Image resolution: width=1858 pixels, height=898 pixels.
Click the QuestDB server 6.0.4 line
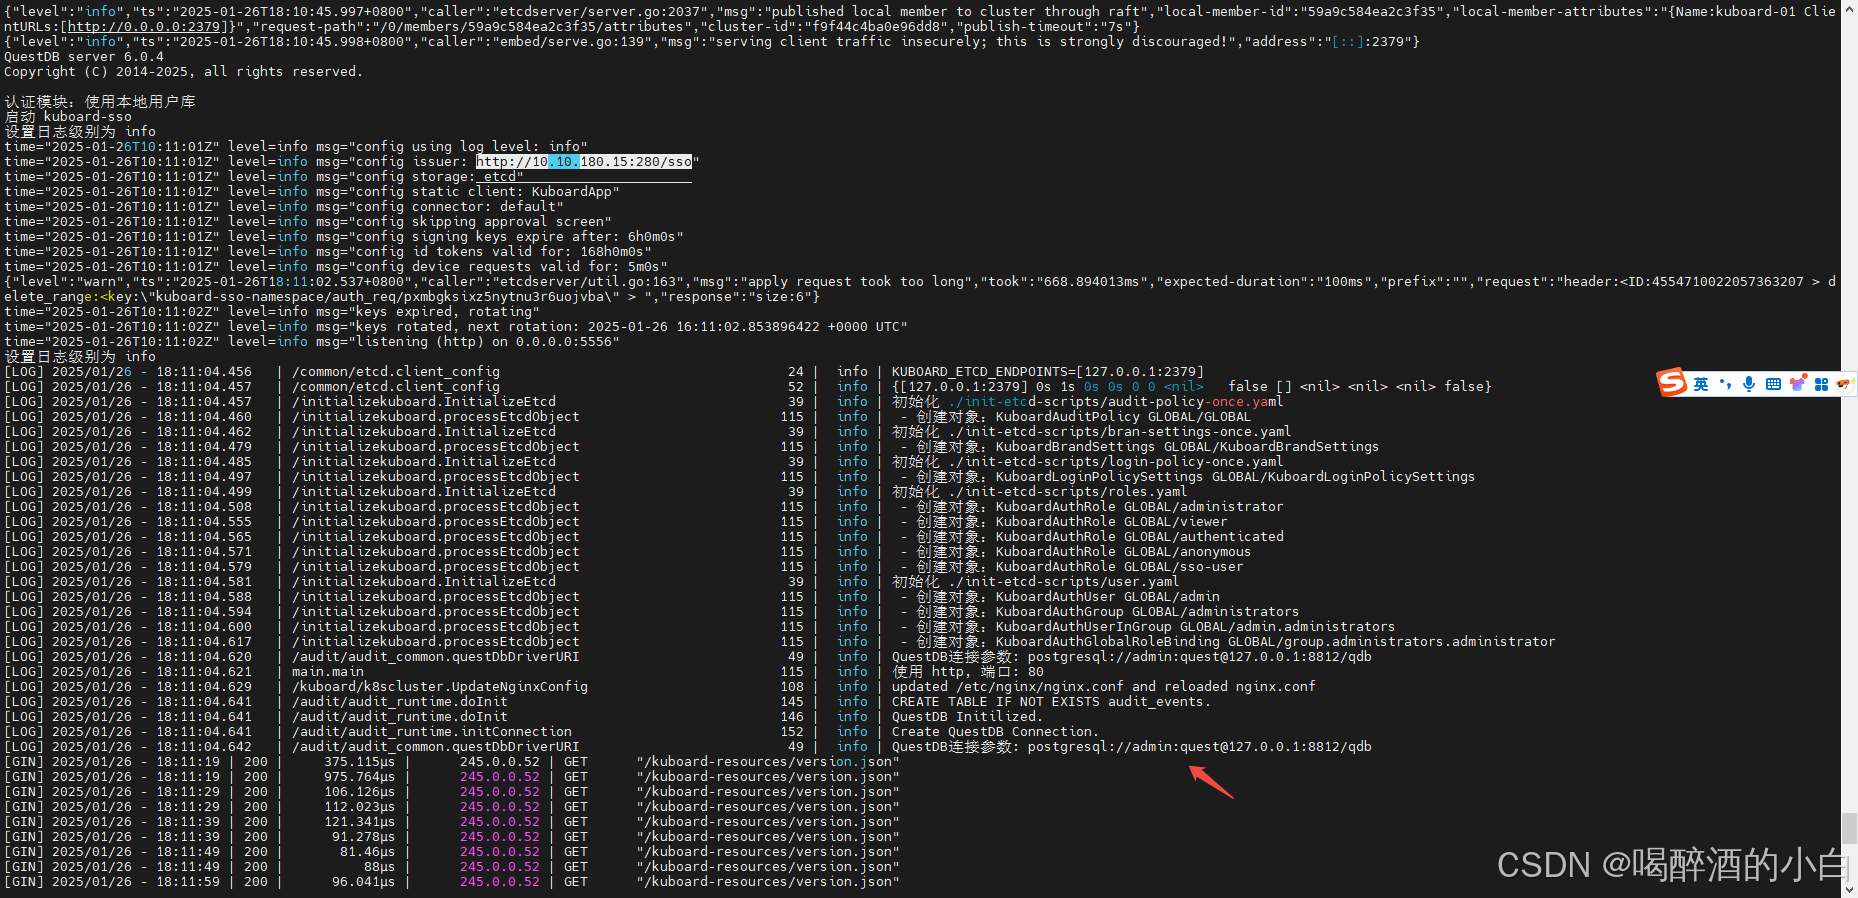[84, 57]
